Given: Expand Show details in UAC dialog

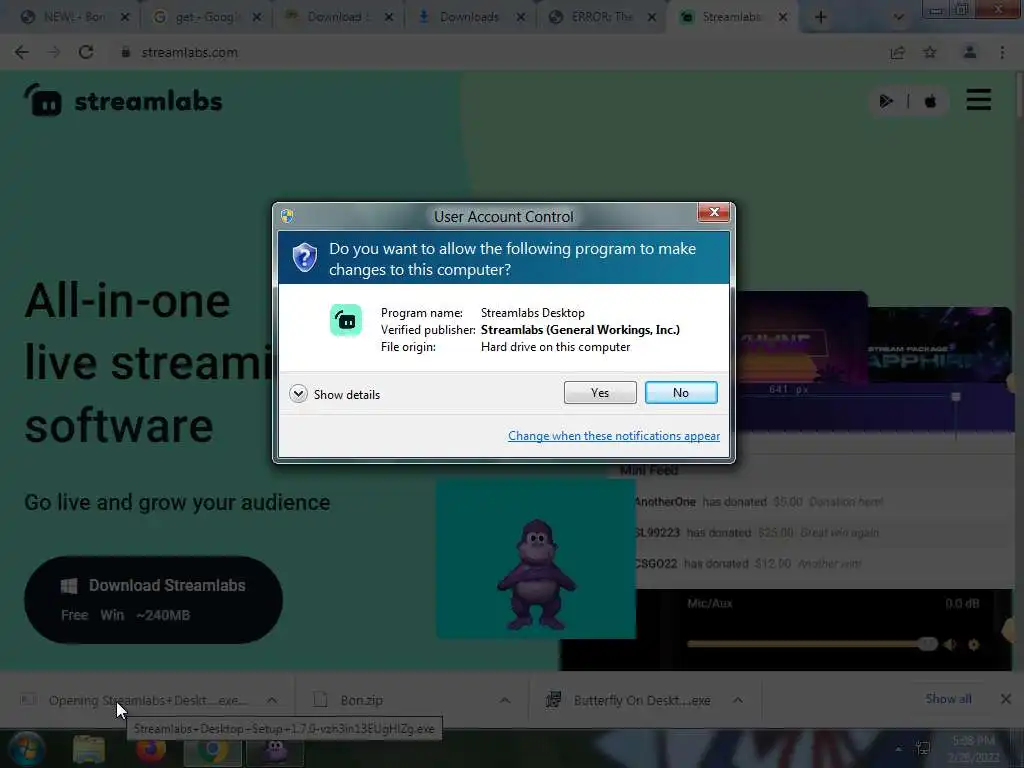Looking at the screenshot, I should click(334, 394).
